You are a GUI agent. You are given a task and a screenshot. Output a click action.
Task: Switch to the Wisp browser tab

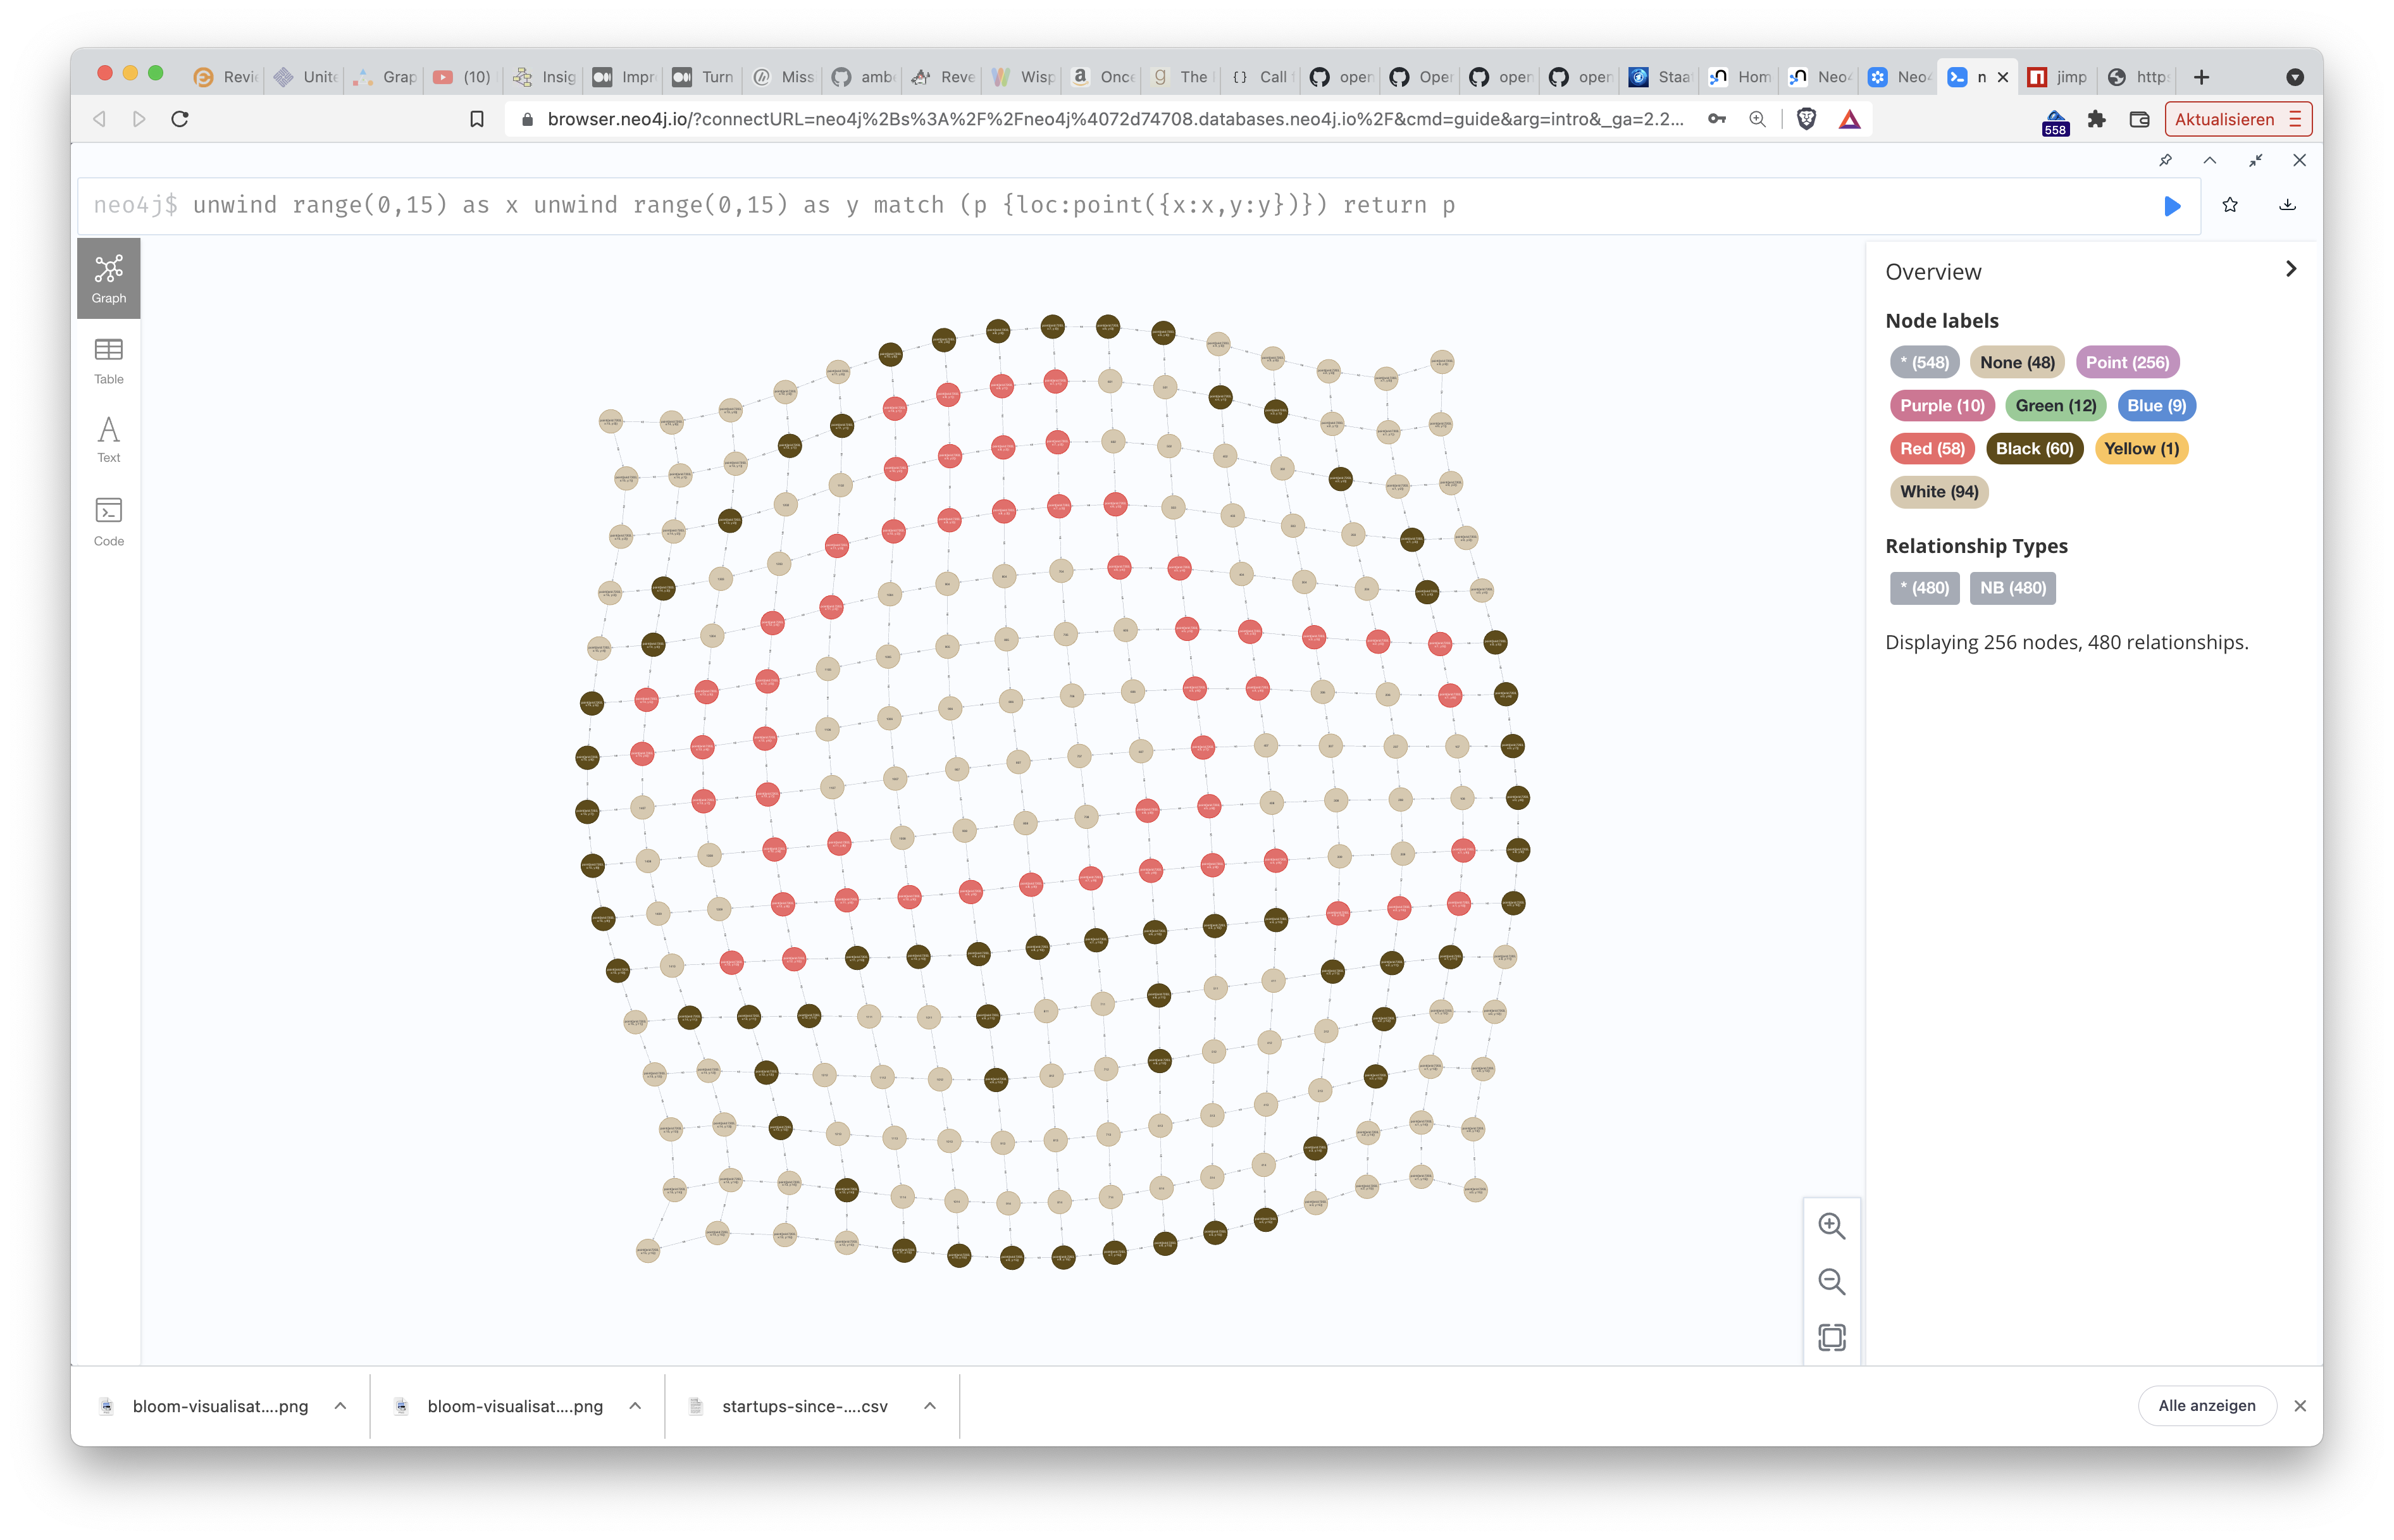click(1021, 77)
